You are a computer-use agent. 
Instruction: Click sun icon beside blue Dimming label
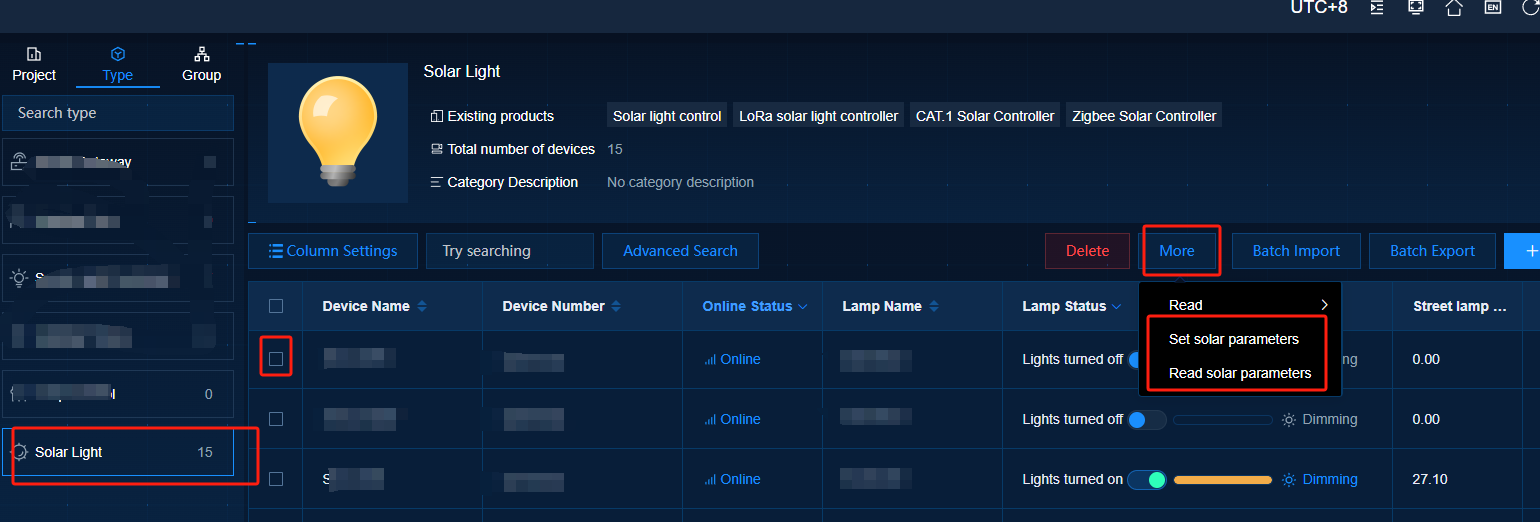click(x=1289, y=480)
